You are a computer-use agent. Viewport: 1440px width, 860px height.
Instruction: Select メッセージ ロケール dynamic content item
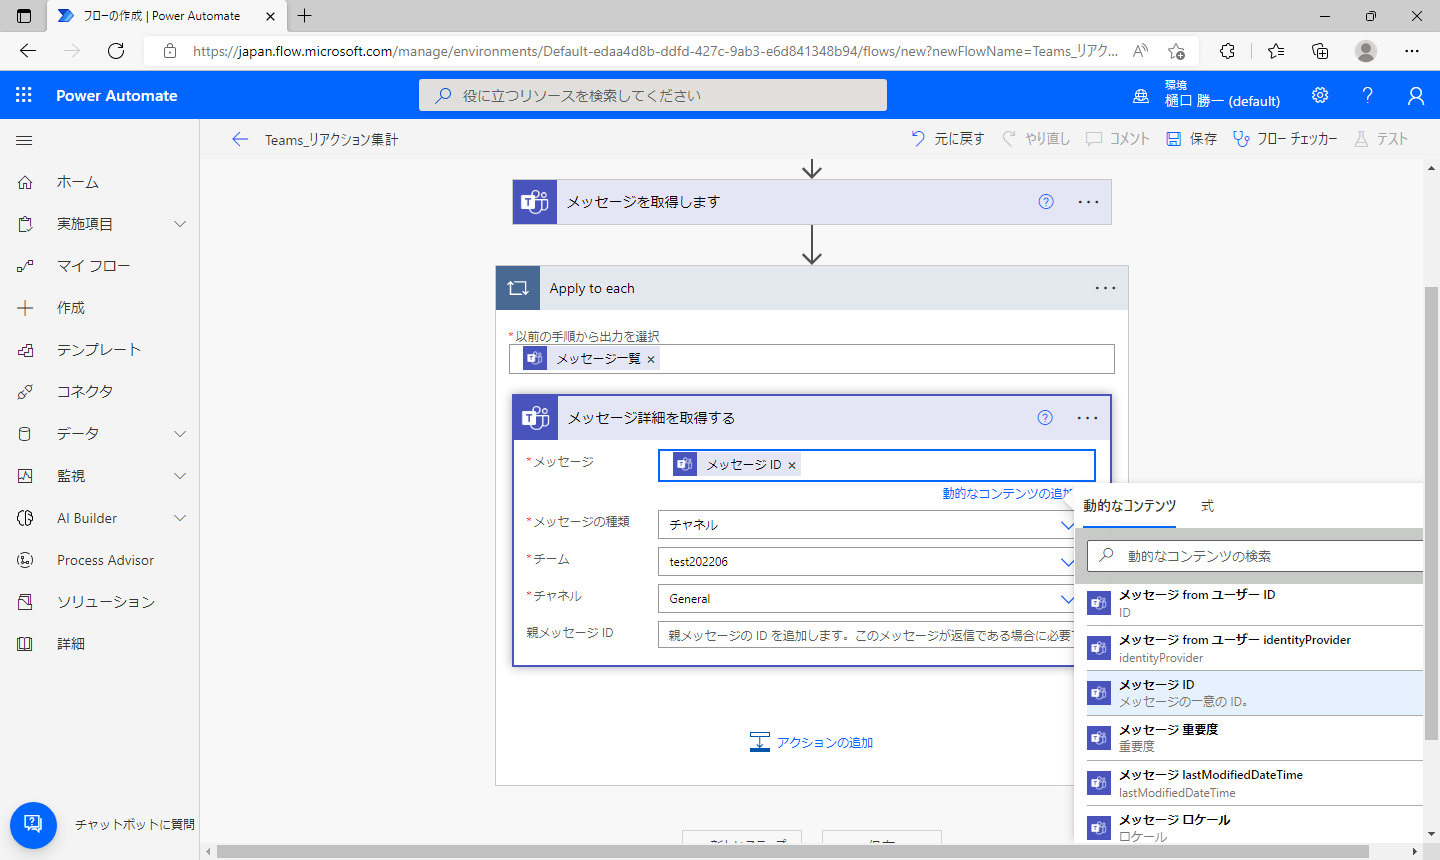pos(1255,827)
